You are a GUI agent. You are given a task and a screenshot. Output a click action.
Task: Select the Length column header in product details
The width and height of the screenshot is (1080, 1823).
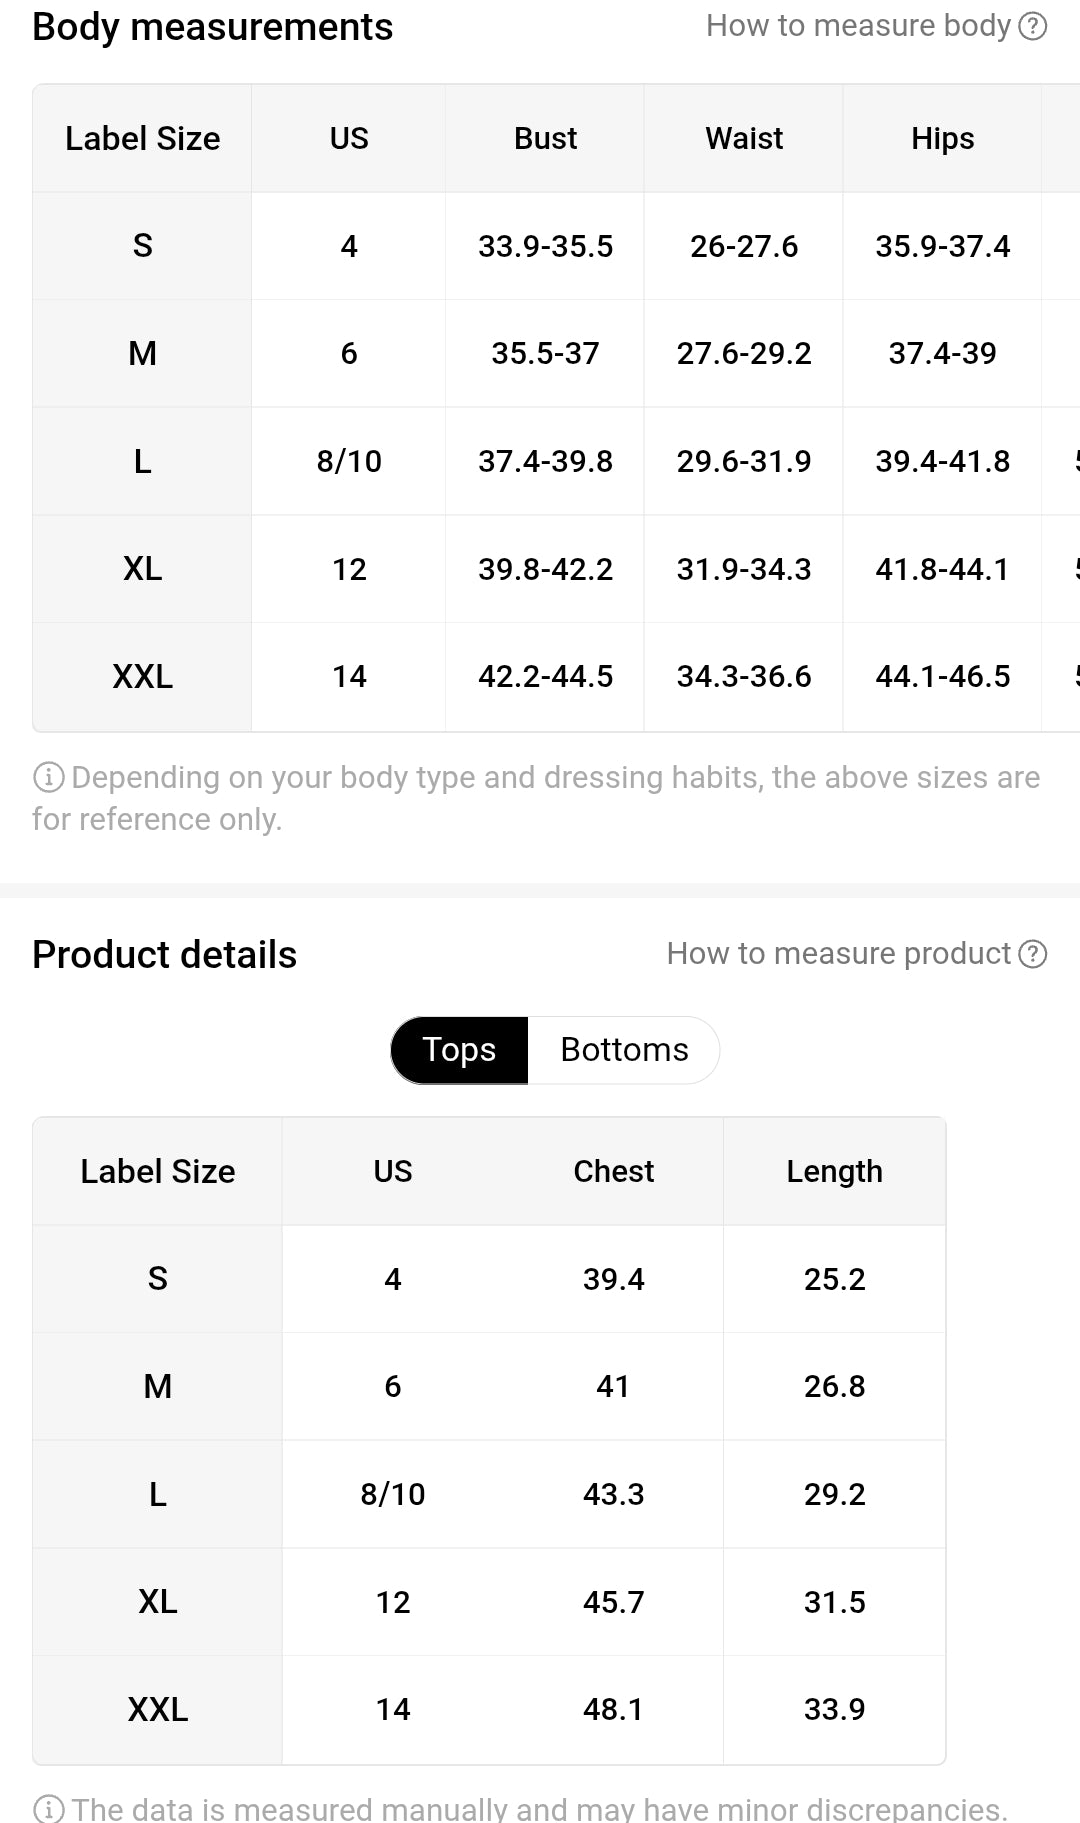834,1171
